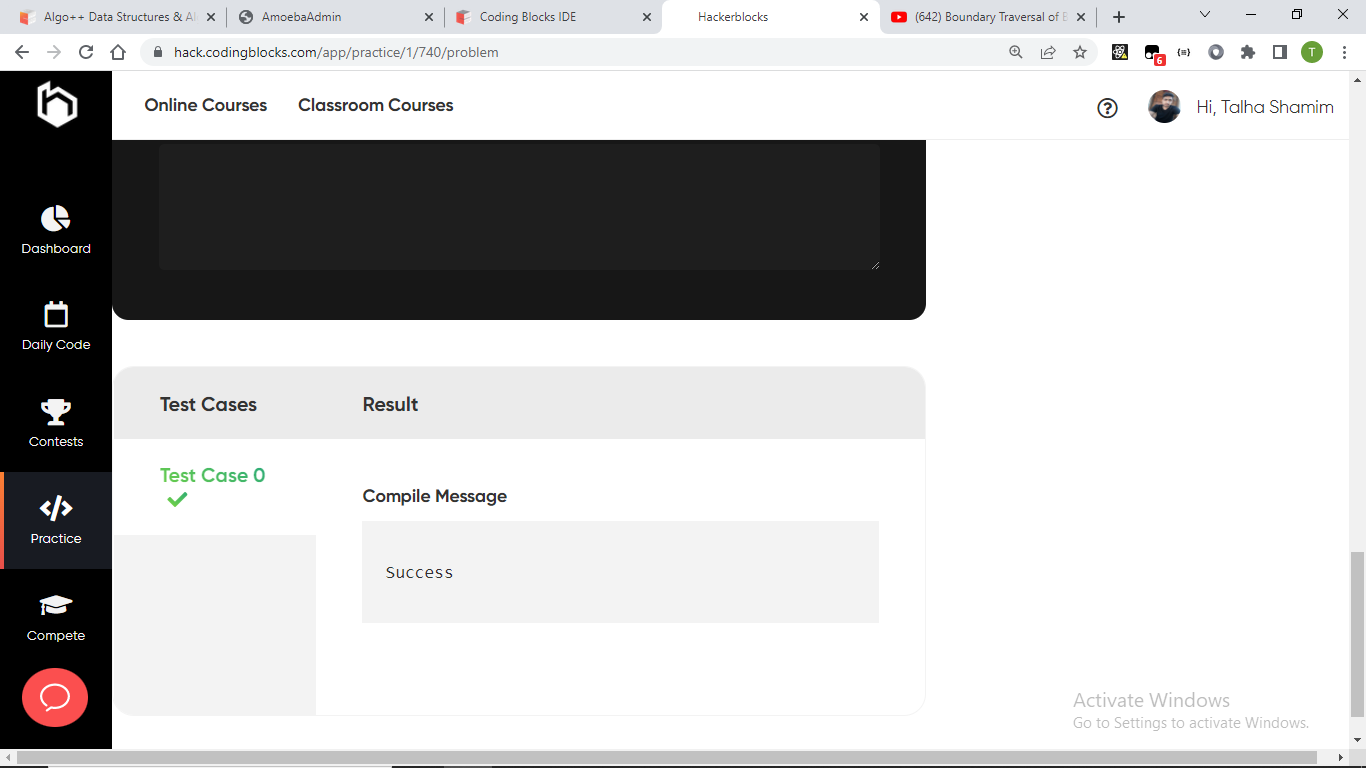1366x768 pixels.
Task: Click the help question mark icon
Action: [1107, 108]
